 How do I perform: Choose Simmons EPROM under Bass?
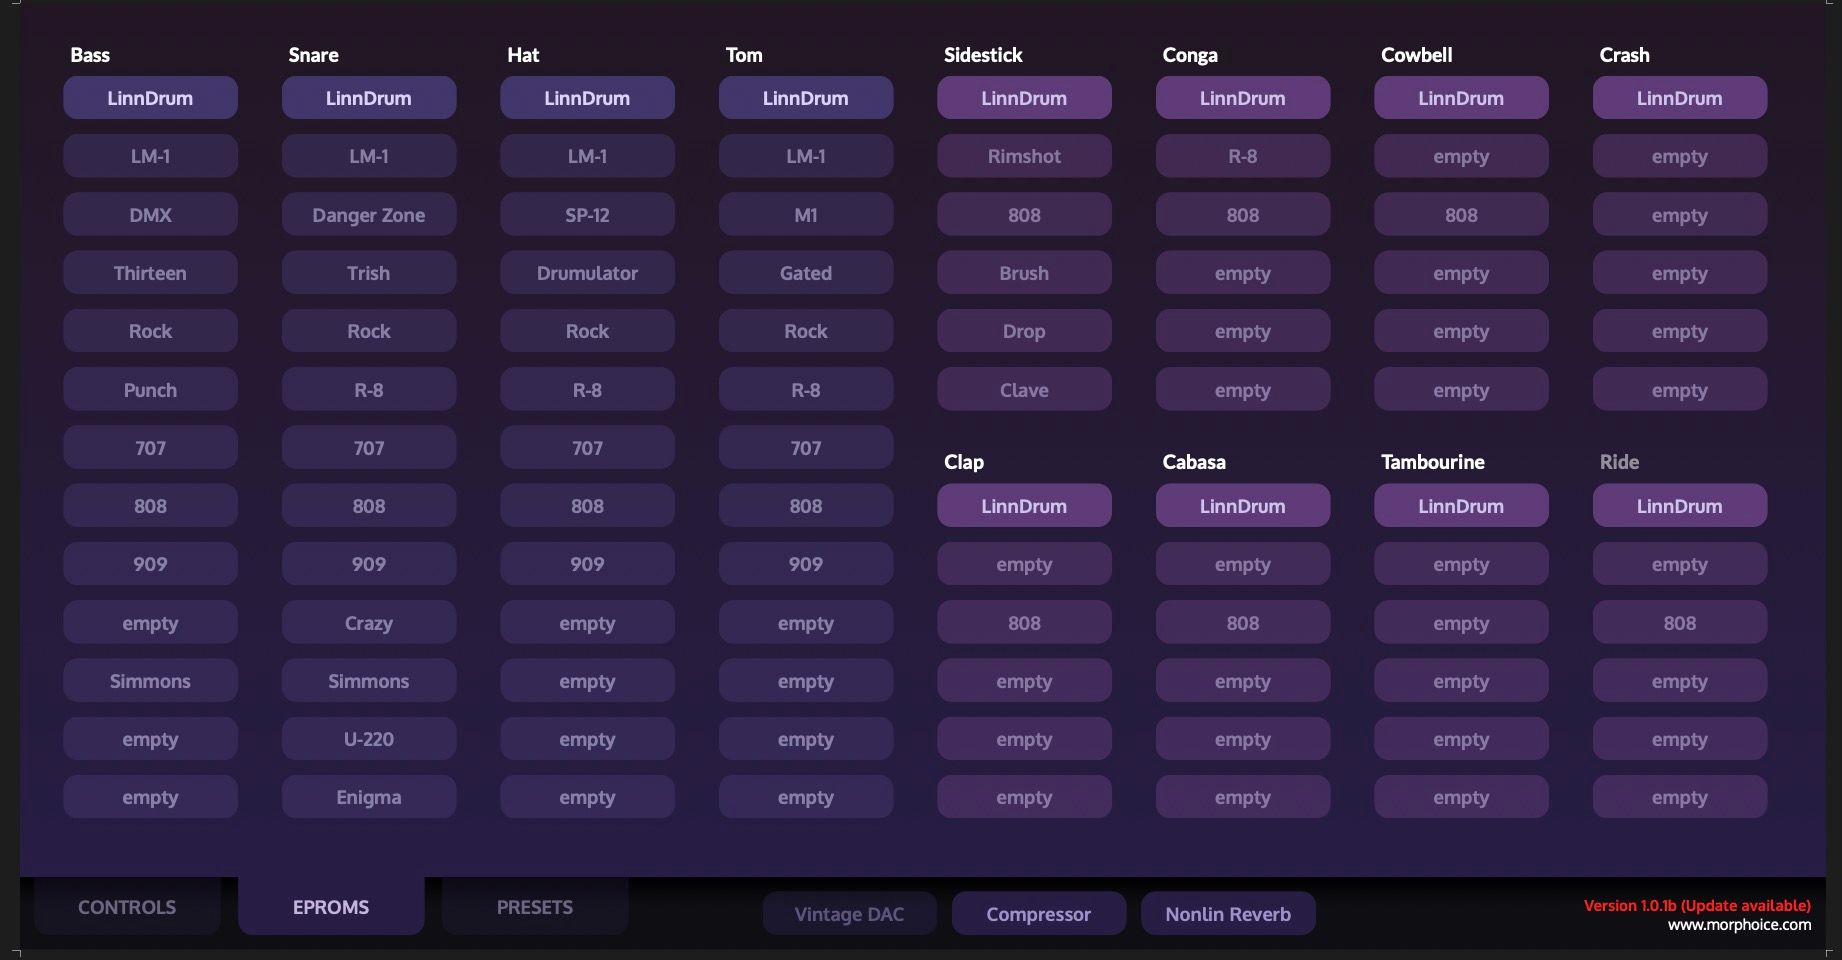tap(150, 681)
